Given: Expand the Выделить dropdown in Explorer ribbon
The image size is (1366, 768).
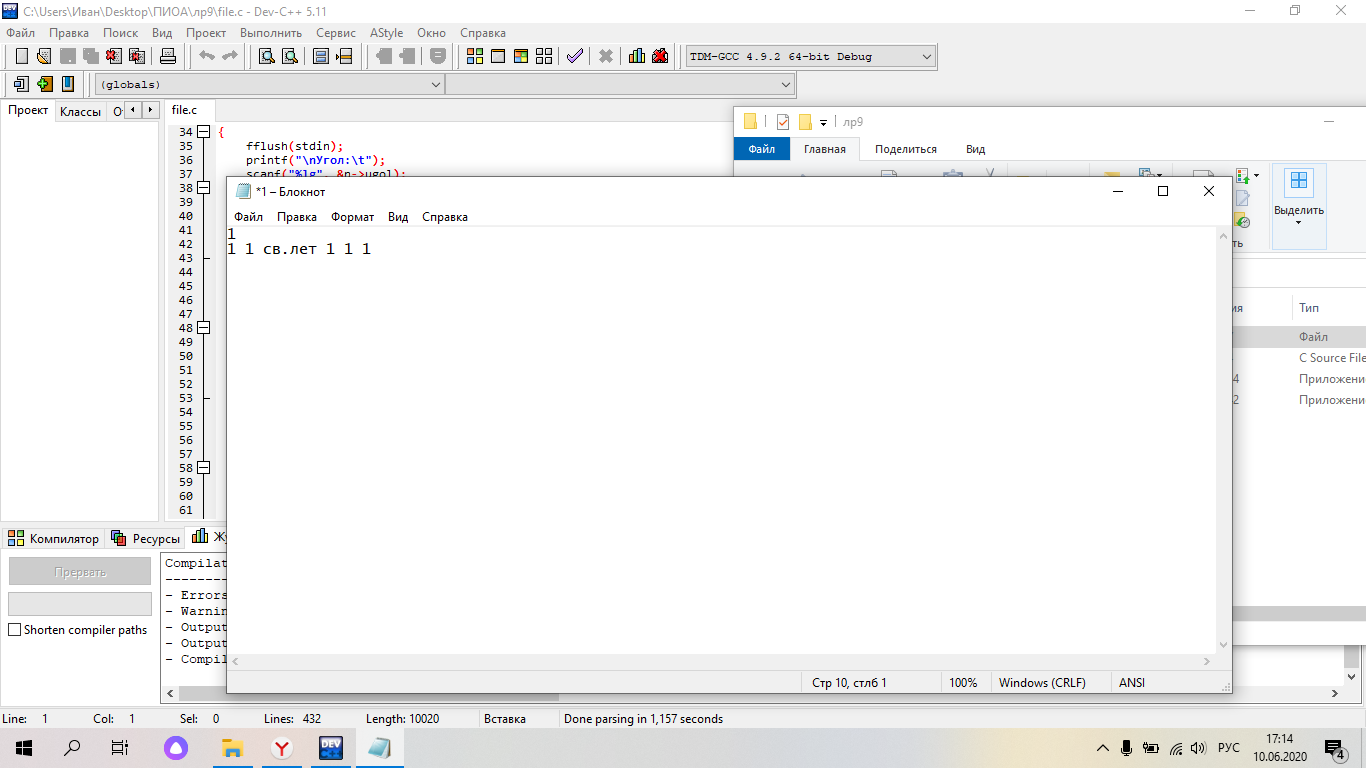Looking at the screenshot, I should pyautogui.click(x=1299, y=222).
